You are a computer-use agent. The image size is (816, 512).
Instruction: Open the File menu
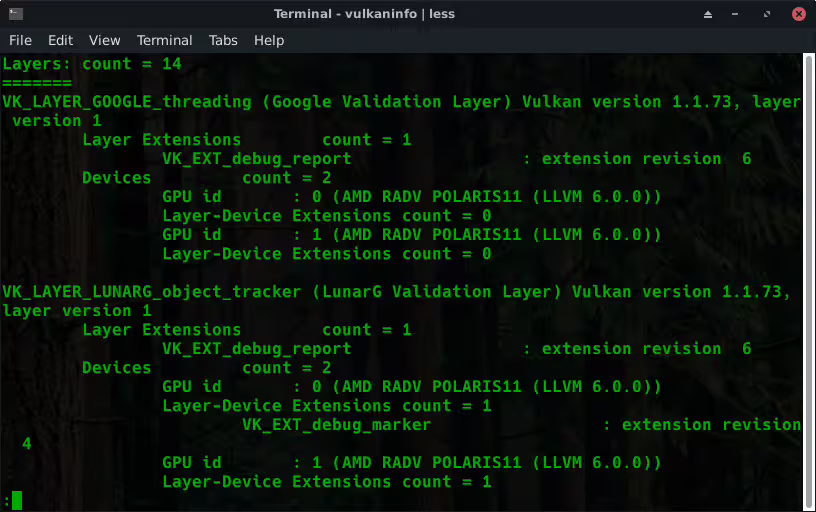click(20, 40)
